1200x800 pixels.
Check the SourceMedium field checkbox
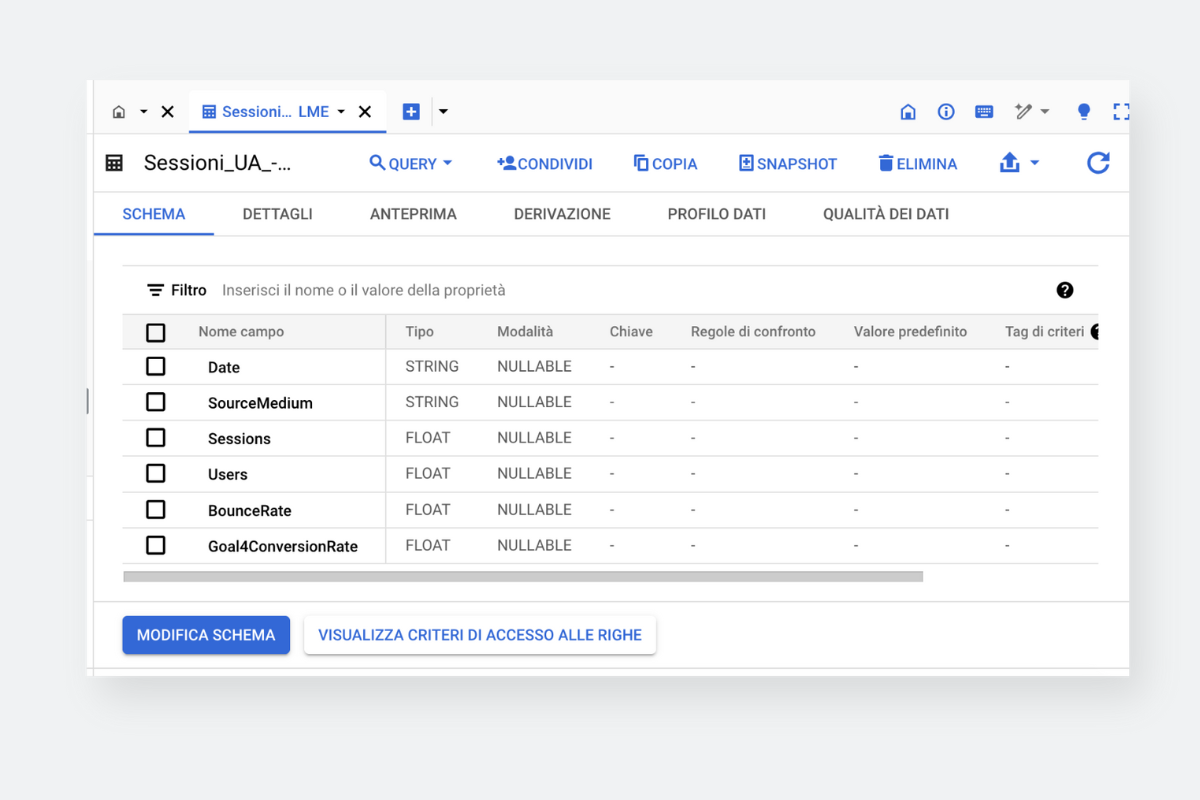(x=156, y=402)
